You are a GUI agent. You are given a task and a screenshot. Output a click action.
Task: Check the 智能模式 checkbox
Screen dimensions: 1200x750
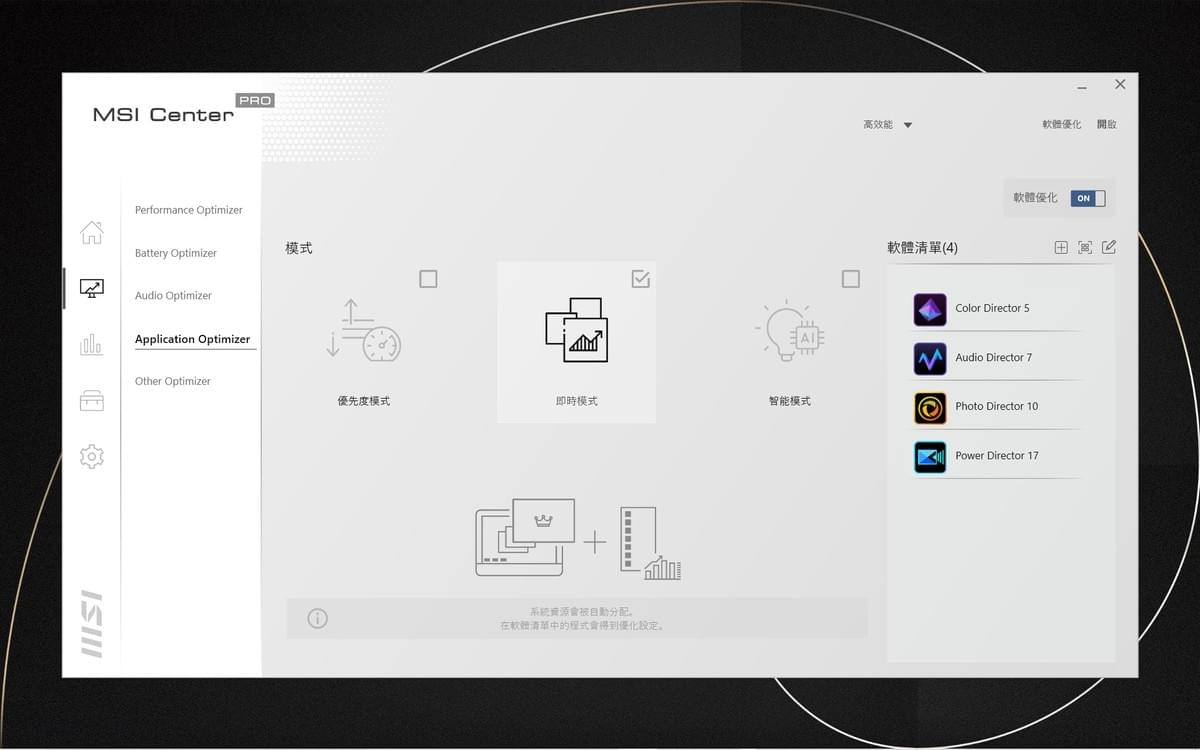click(851, 279)
